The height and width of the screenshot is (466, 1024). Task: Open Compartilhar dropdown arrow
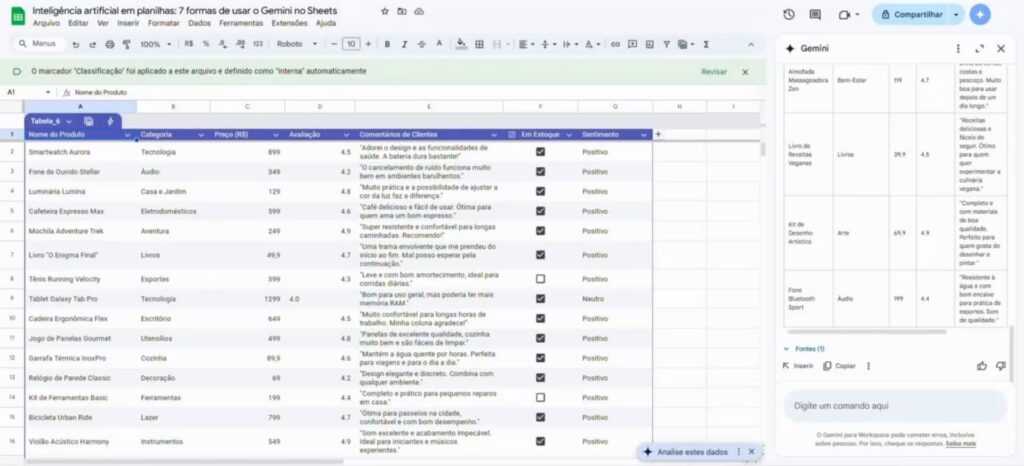[x=957, y=14]
